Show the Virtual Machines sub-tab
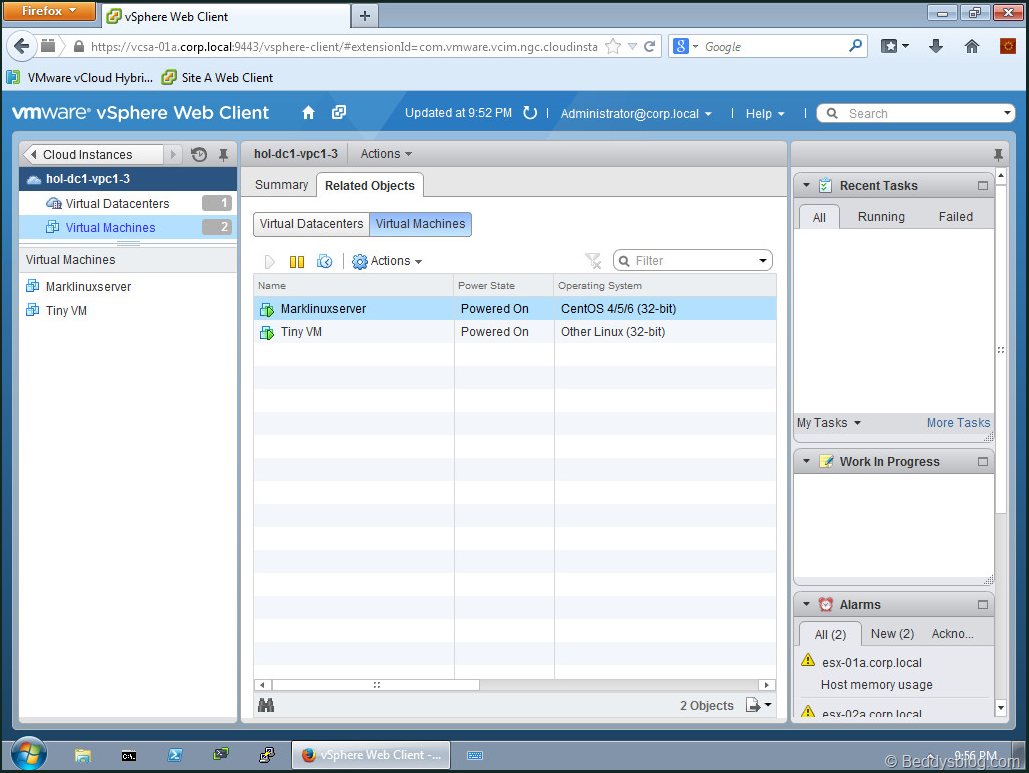Screen dimensions: 1029x773 pyautogui.click(x=420, y=224)
